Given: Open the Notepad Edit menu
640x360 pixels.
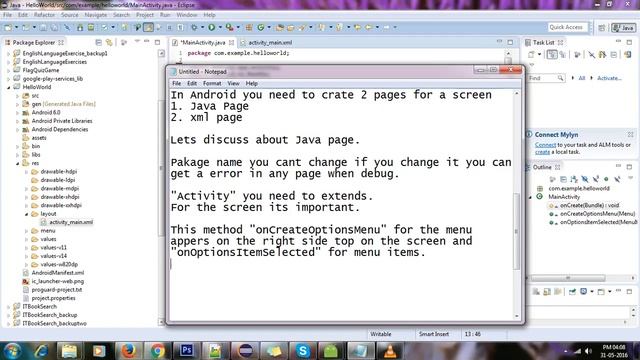Looking at the screenshot, I should coord(192,83).
